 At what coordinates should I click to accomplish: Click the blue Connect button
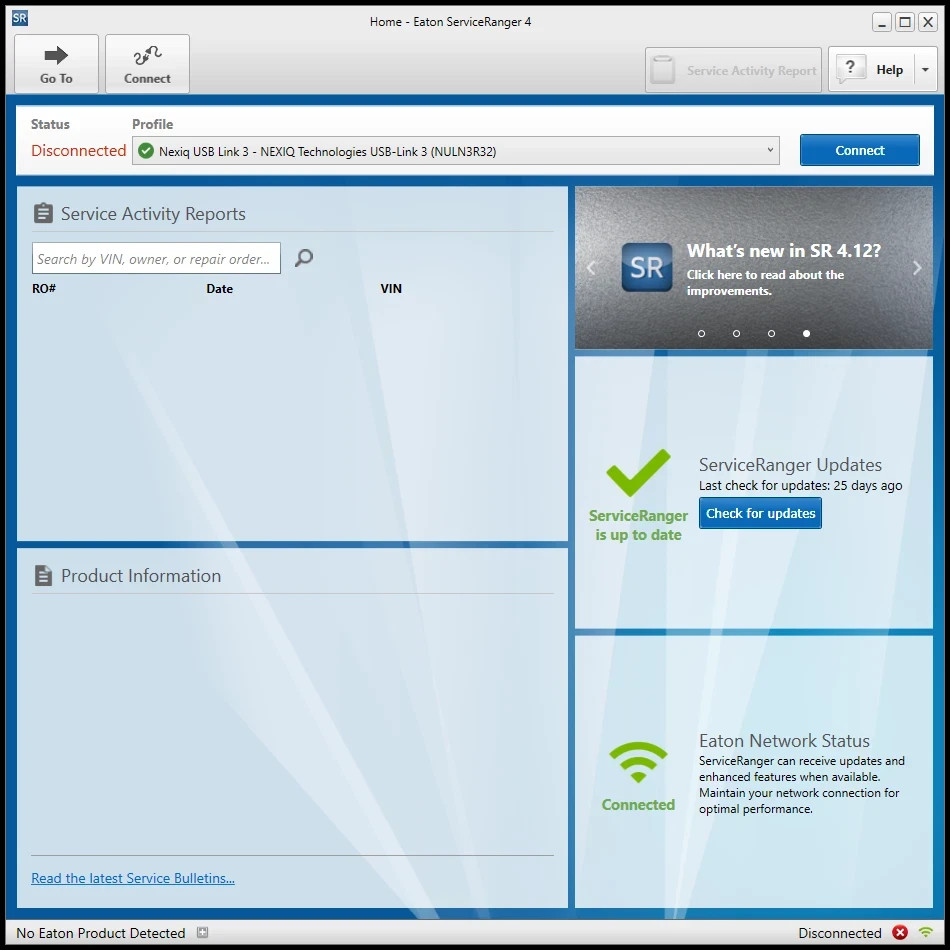click(x=859, y=150)
